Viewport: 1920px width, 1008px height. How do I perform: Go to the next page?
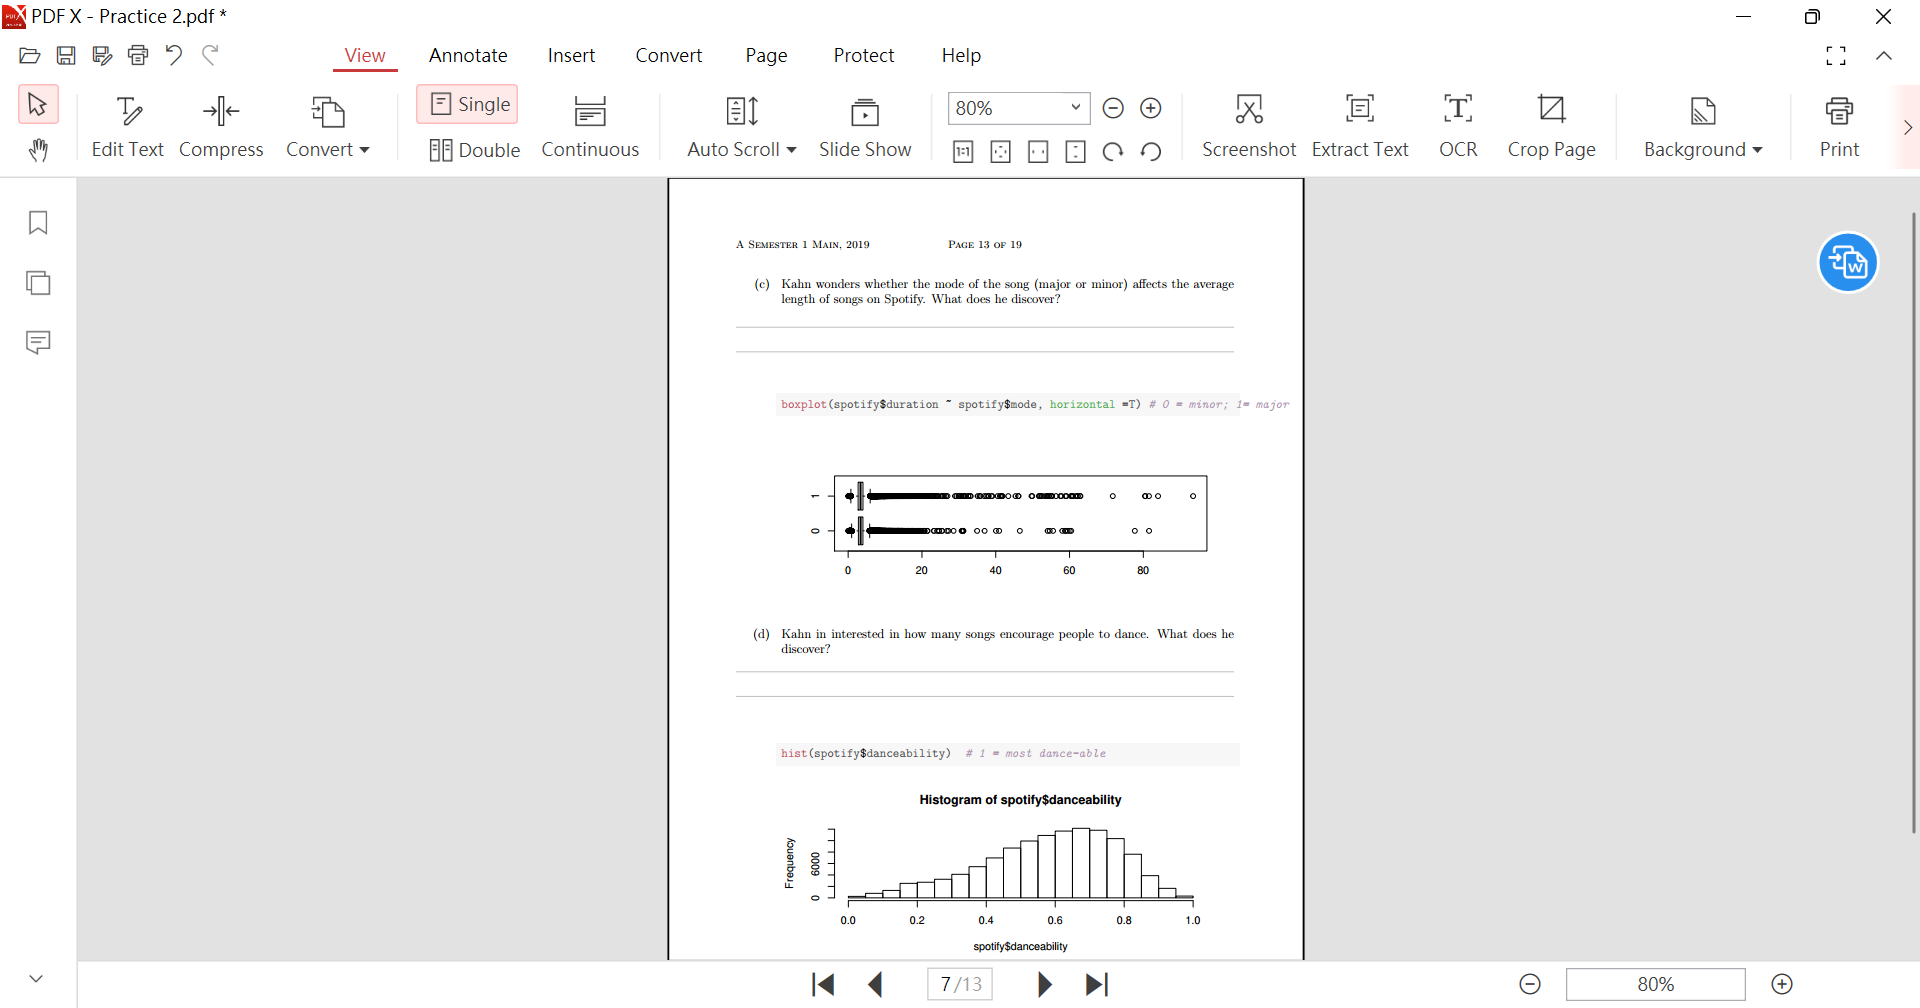(1044, 985)
